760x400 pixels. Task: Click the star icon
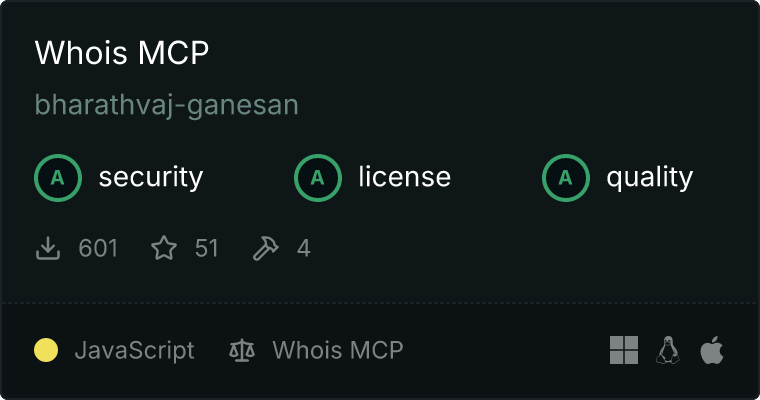(x=164, y=248)
